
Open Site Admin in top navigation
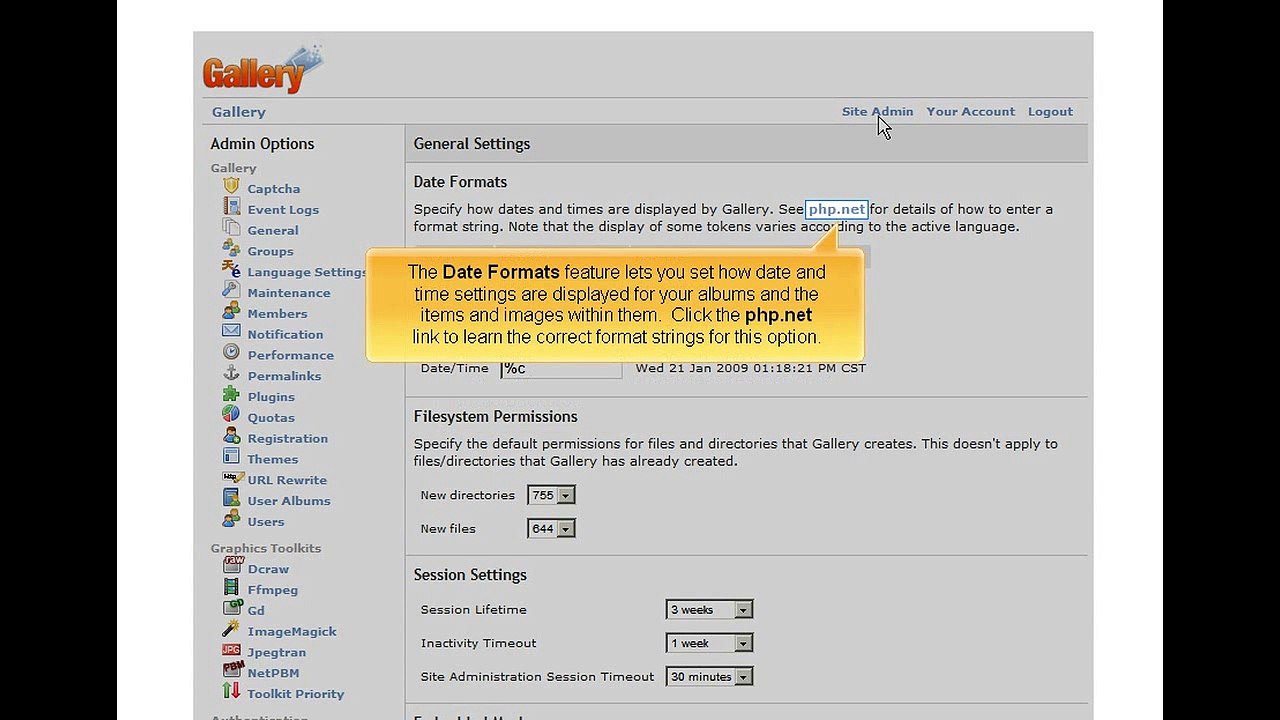tap(877, 112)
